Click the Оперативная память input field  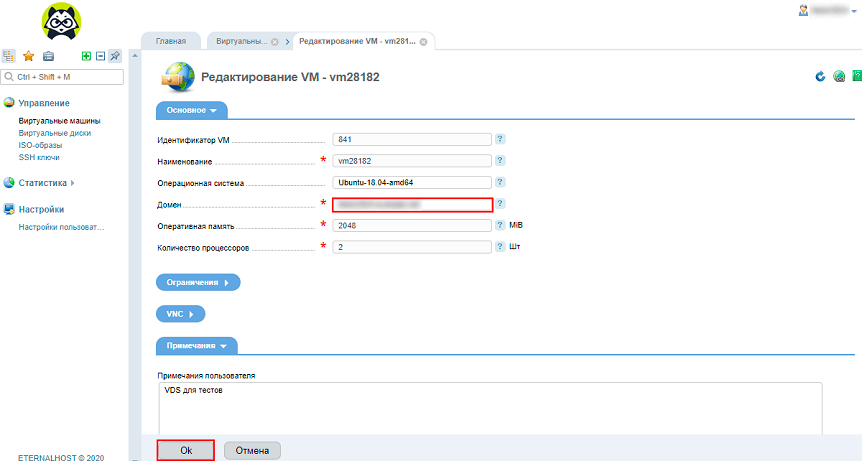[412, 225]
